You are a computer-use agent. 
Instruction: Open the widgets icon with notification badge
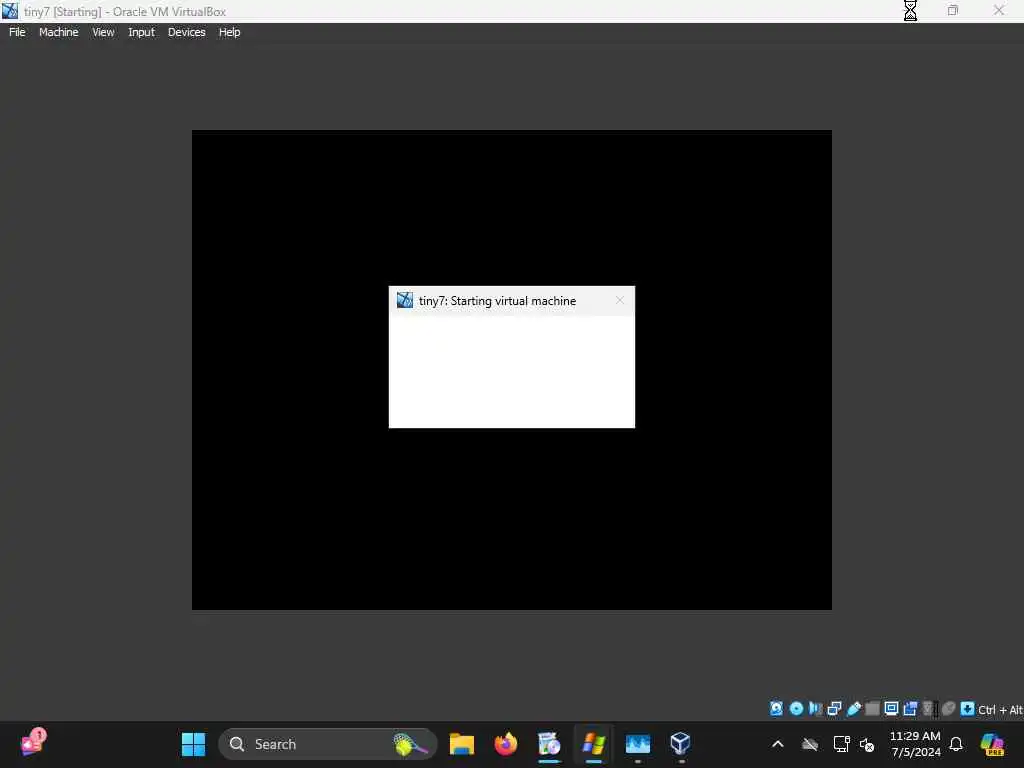click(33, 743)
